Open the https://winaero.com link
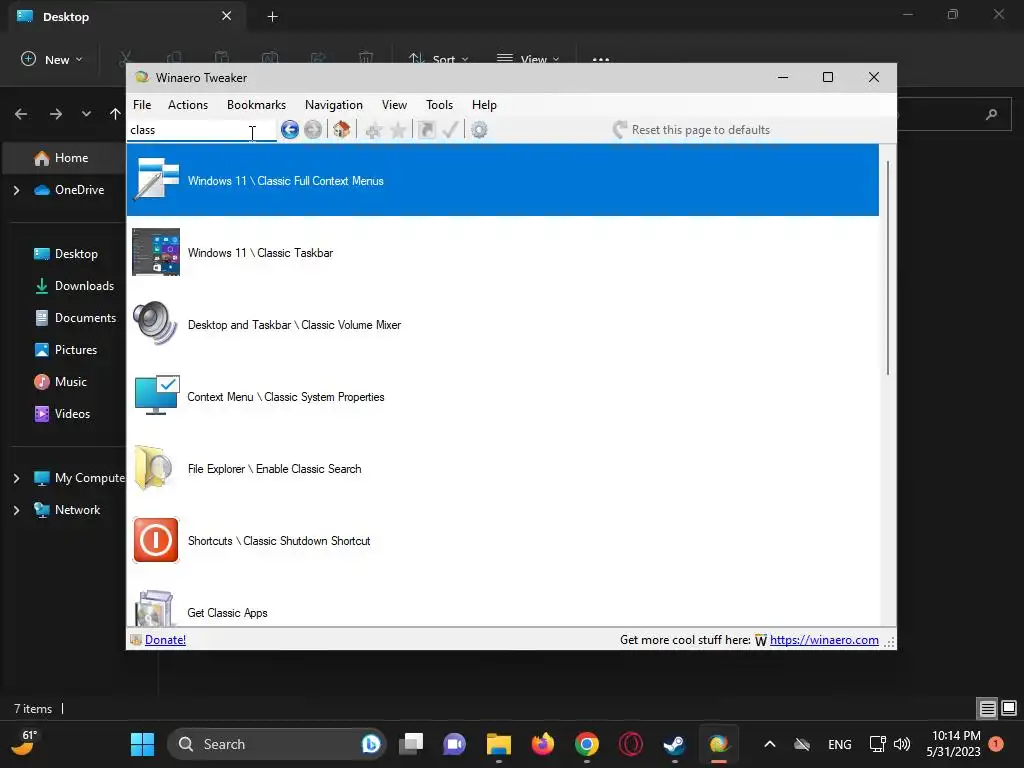The width and height of the screenshot is (1024, 768). pos(824,640)
